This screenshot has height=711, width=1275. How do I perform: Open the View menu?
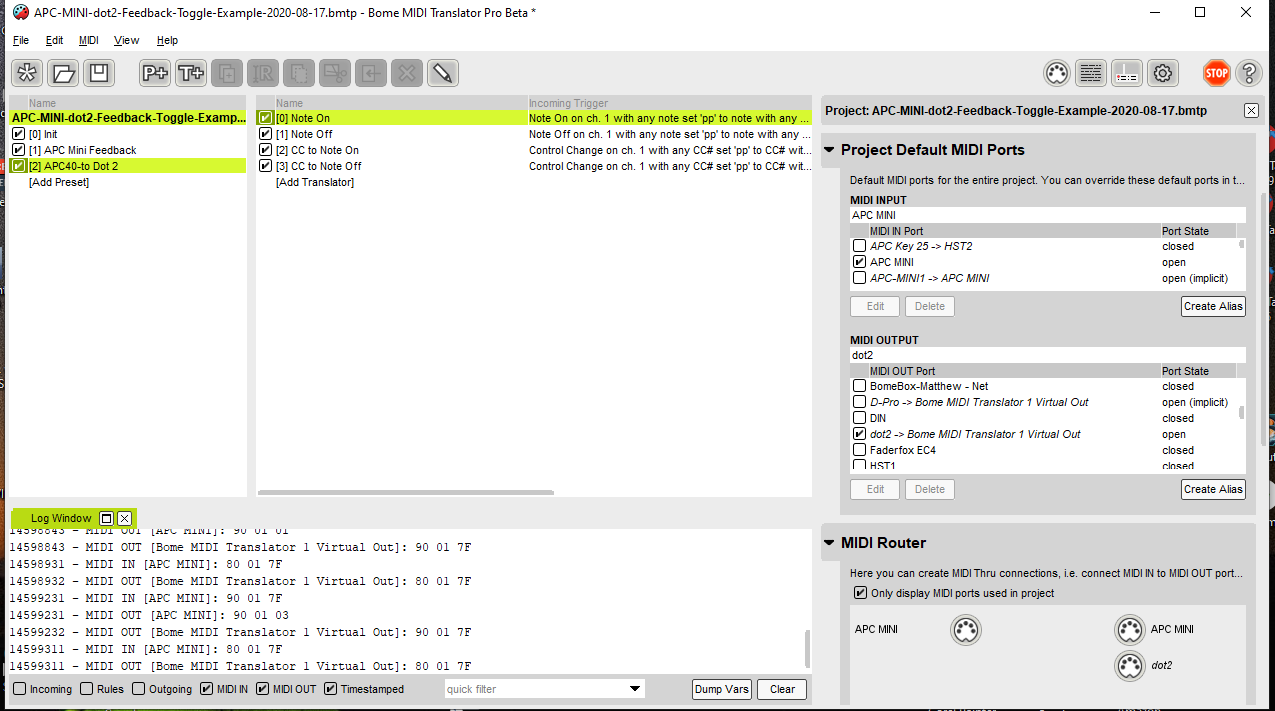[127, 40]
